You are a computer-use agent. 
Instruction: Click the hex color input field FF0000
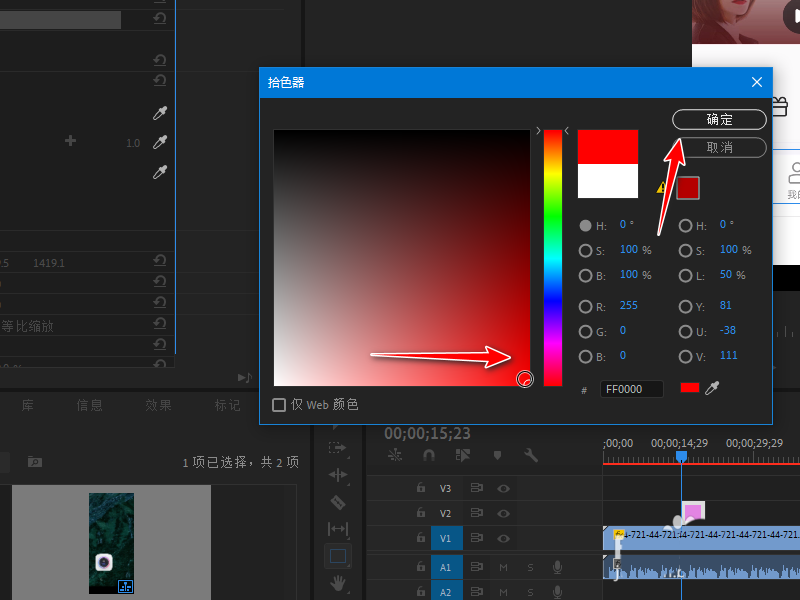click(x=631, y=389)
